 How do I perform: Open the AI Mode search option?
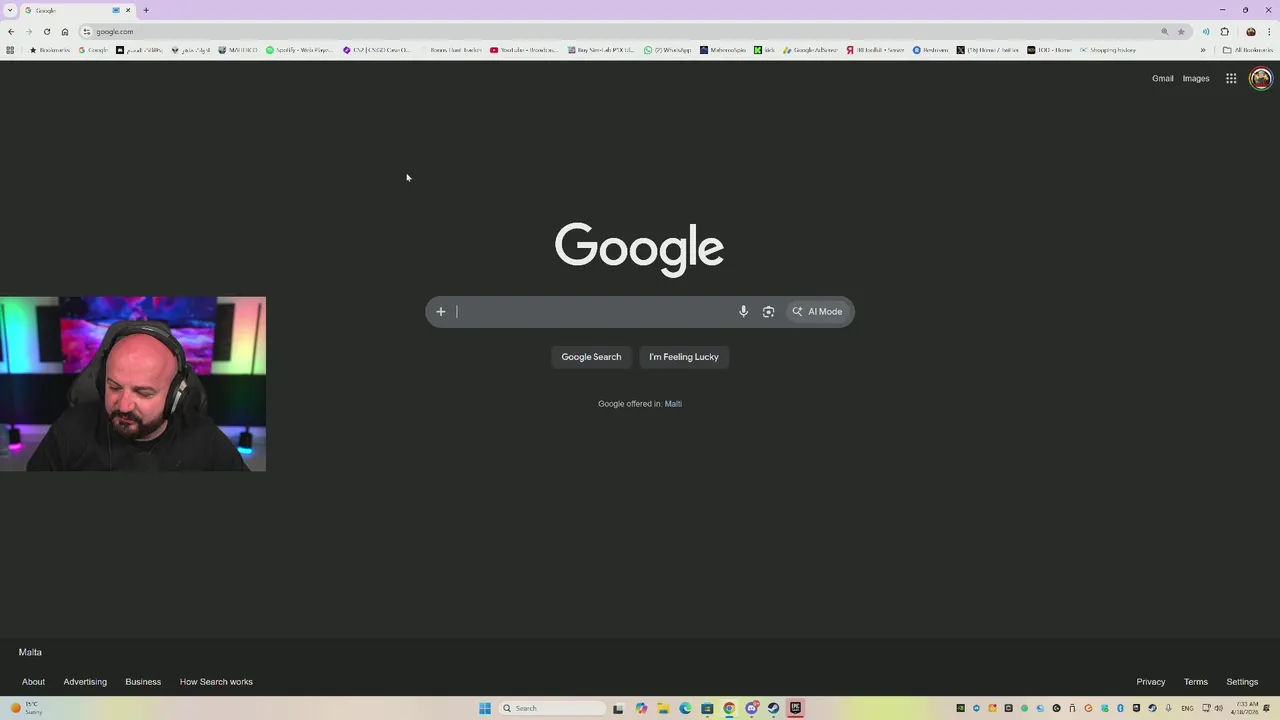[817, 312]
